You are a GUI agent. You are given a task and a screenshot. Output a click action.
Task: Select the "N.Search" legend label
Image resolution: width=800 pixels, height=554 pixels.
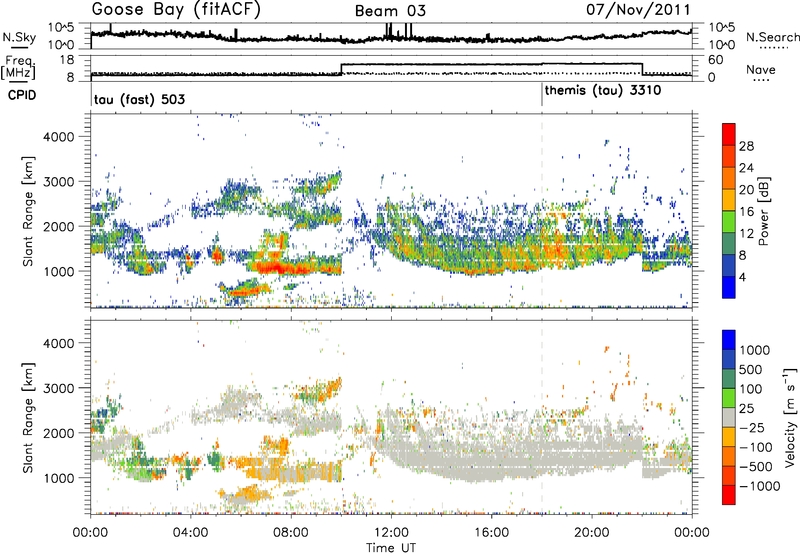(x=772, y=37)
